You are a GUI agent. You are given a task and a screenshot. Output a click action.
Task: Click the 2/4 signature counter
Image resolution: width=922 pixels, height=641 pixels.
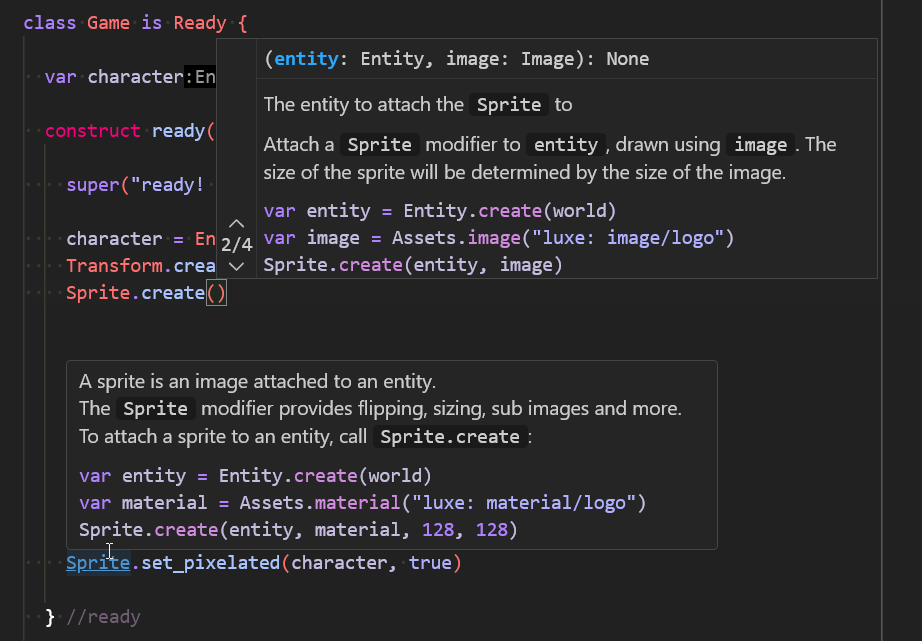click(x=237, y=244)
